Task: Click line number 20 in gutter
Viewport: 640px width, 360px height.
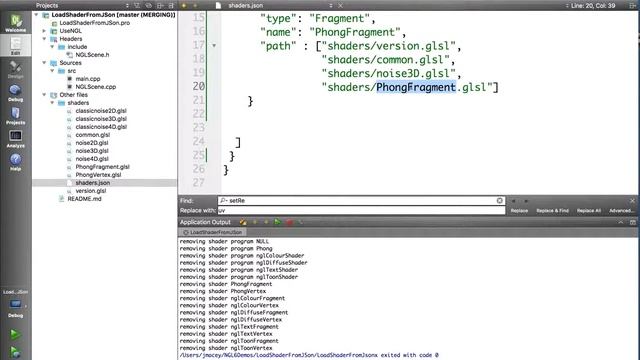Action: tap(198, 87)
